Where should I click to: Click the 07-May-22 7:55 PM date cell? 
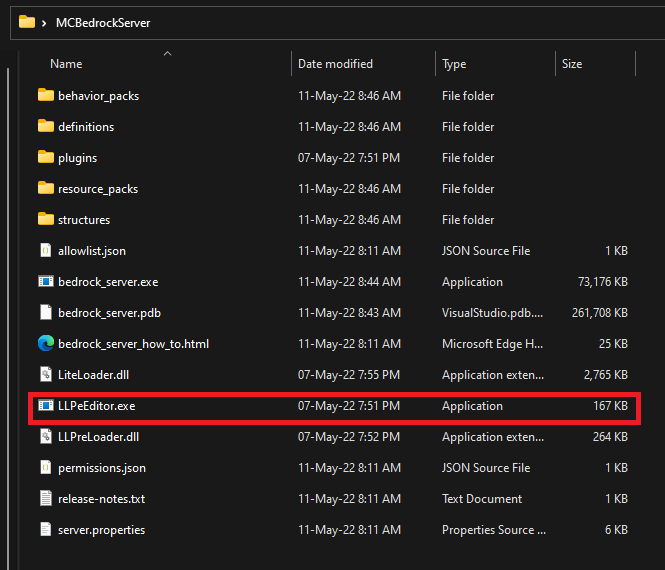pos(349,375)
